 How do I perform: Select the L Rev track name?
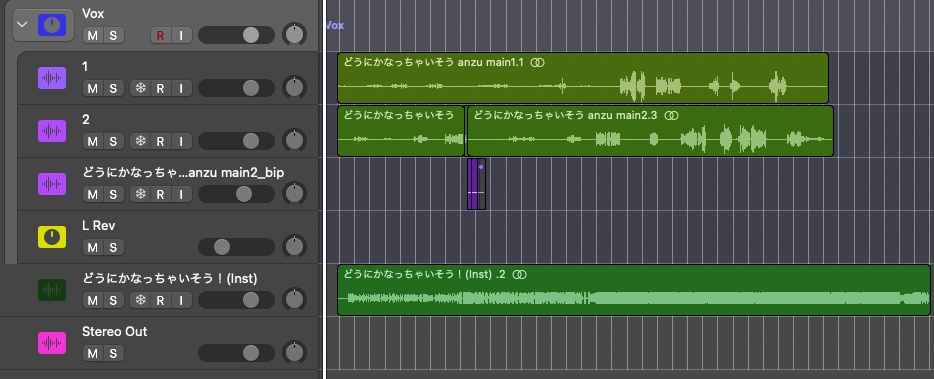coord(99,225)
